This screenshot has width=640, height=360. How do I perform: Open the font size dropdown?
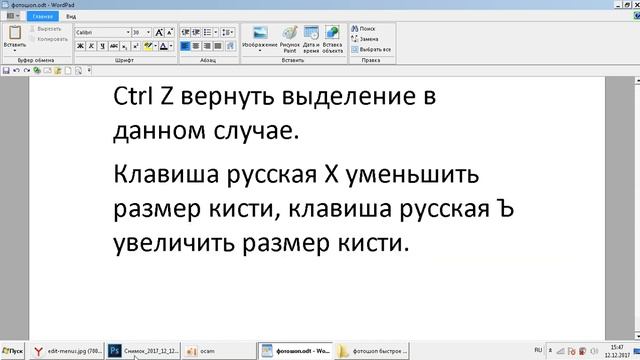click(148, 32)
